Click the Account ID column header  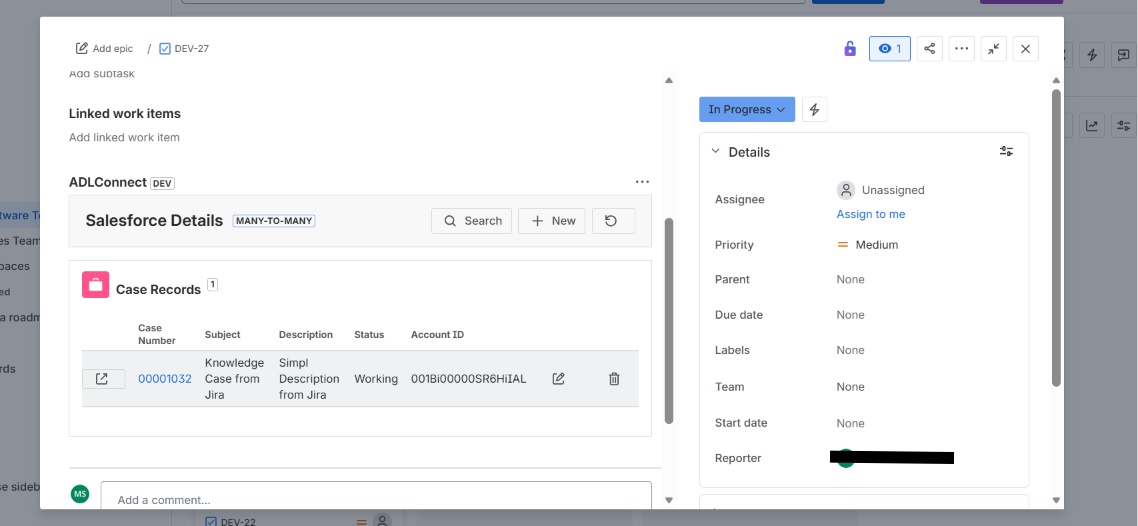click(x=438, y=334)
